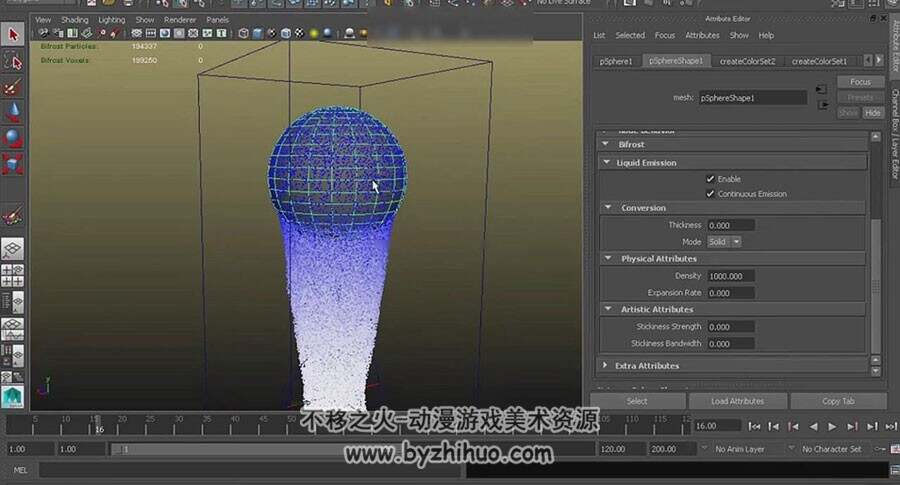
Task: Click frame 16 marker on the time slider
Action: click(x=98, y=425)
